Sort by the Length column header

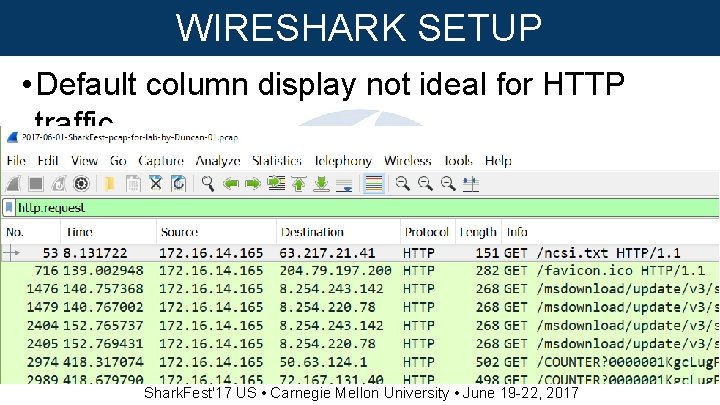coord(478,232)
